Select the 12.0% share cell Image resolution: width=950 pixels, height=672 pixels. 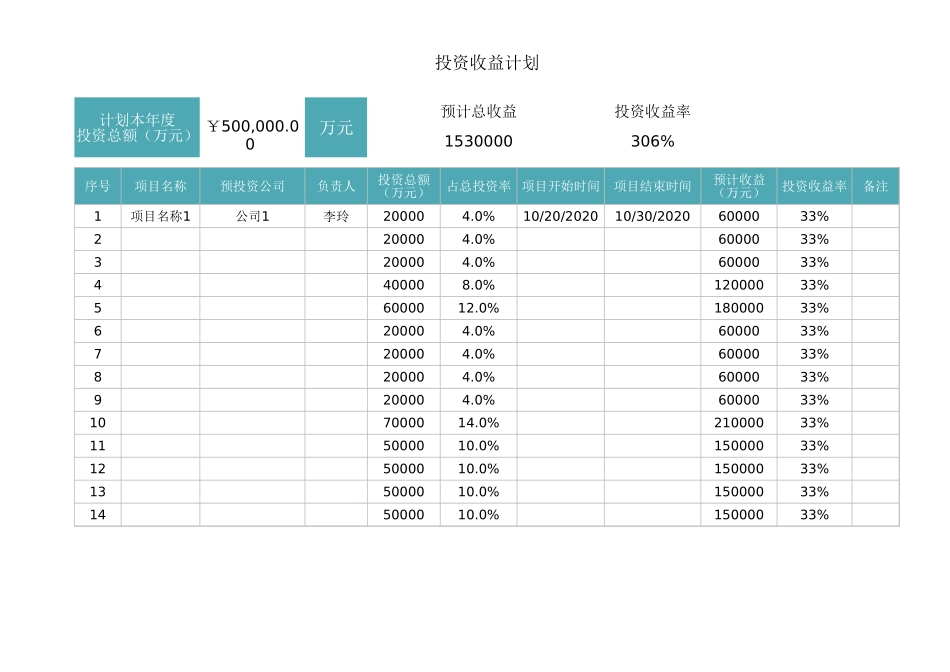pos(479,308)
